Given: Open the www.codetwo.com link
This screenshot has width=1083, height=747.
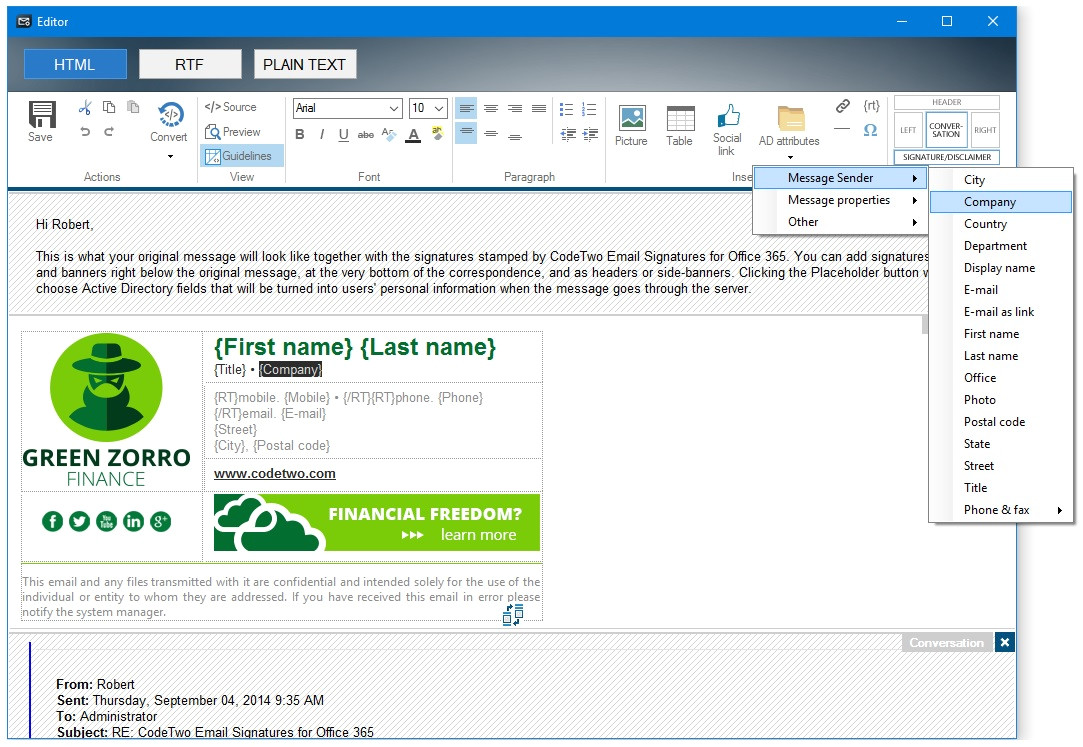Looking at the screenshot, I should click(274, 474).
